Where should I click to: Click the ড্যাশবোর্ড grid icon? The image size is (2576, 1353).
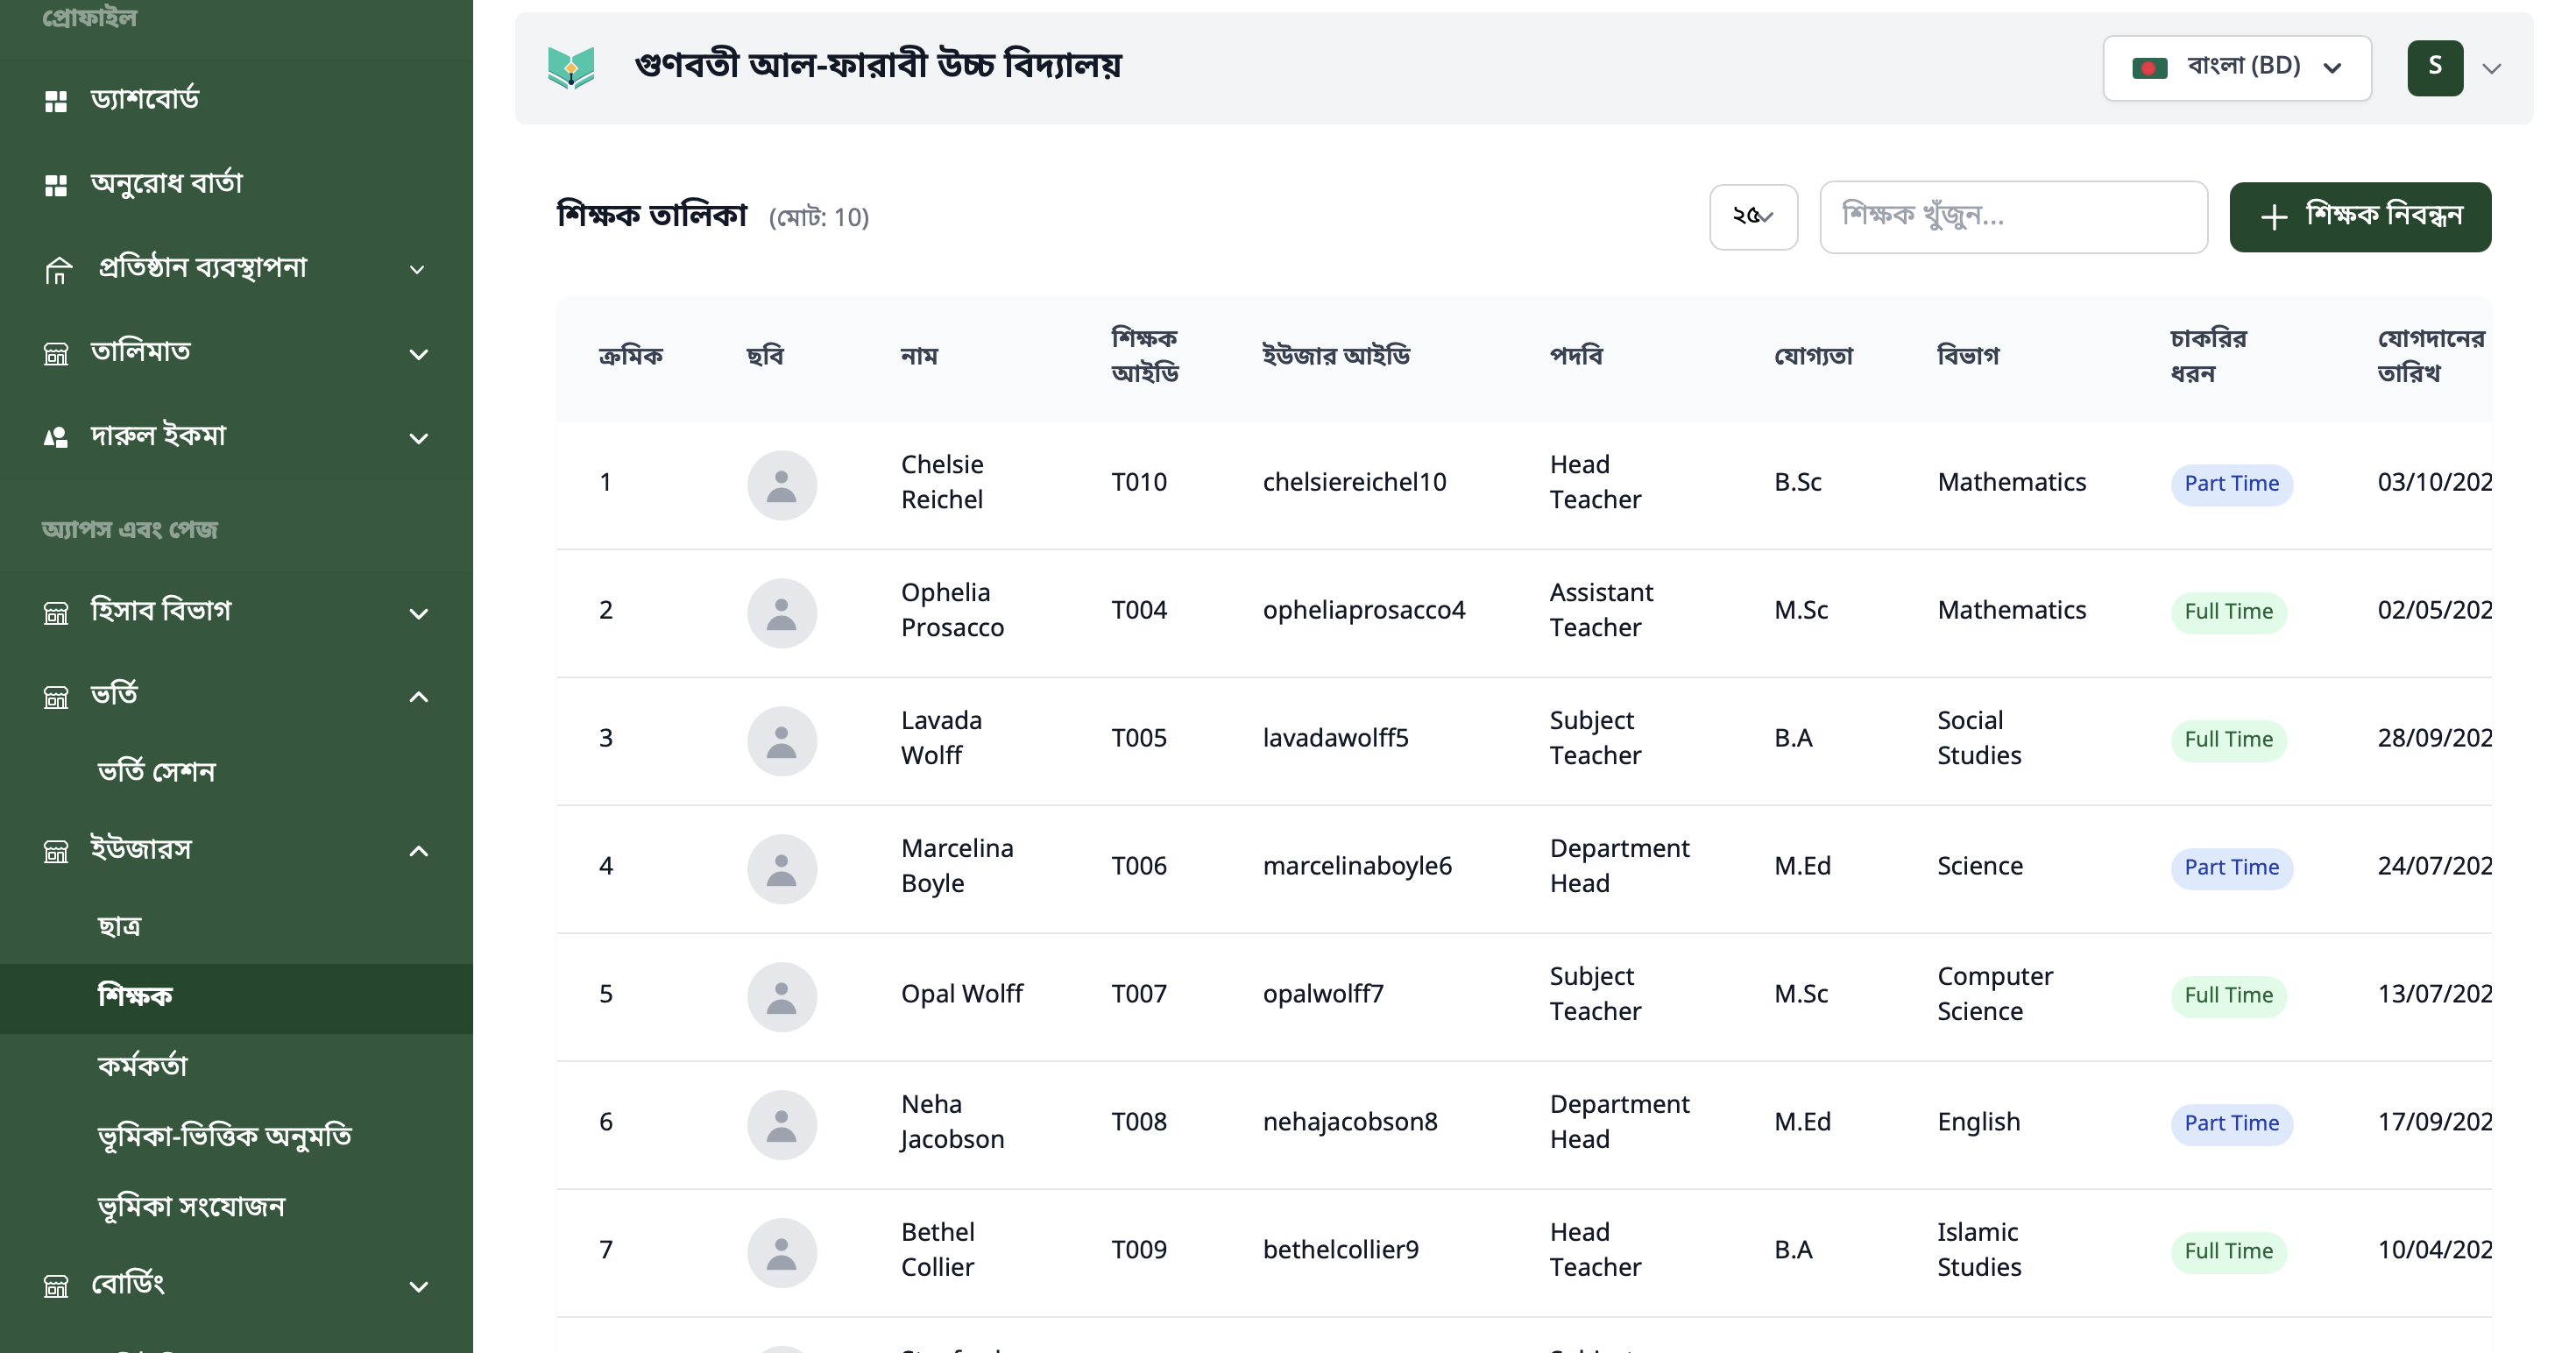pos(56,101)
